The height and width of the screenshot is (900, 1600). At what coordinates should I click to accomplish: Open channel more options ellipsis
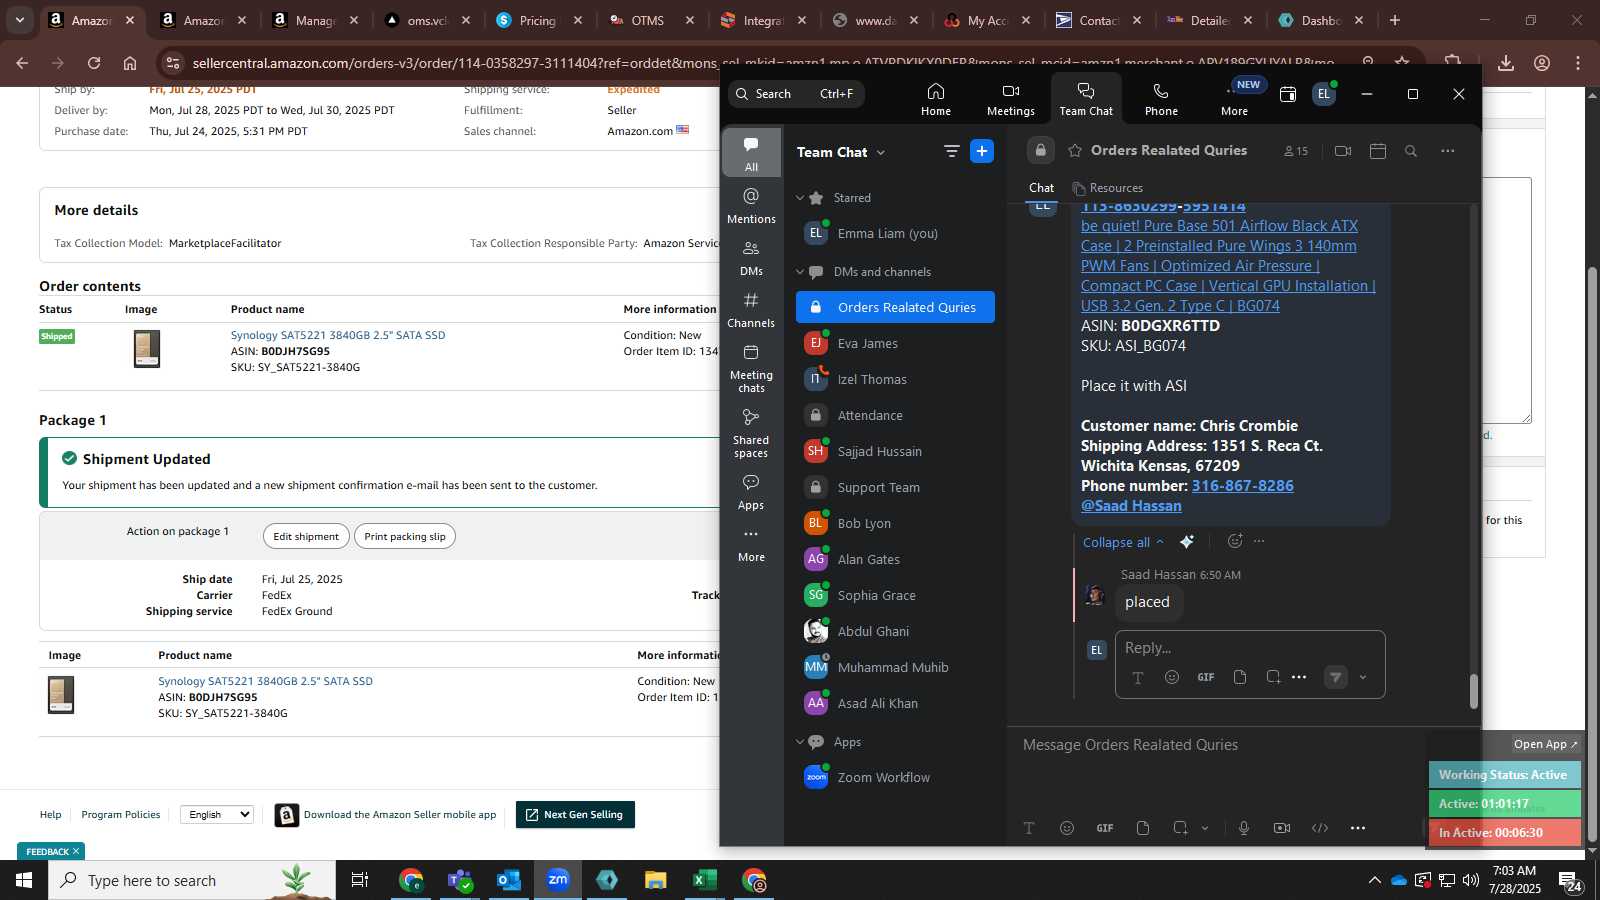point(1447,151)
